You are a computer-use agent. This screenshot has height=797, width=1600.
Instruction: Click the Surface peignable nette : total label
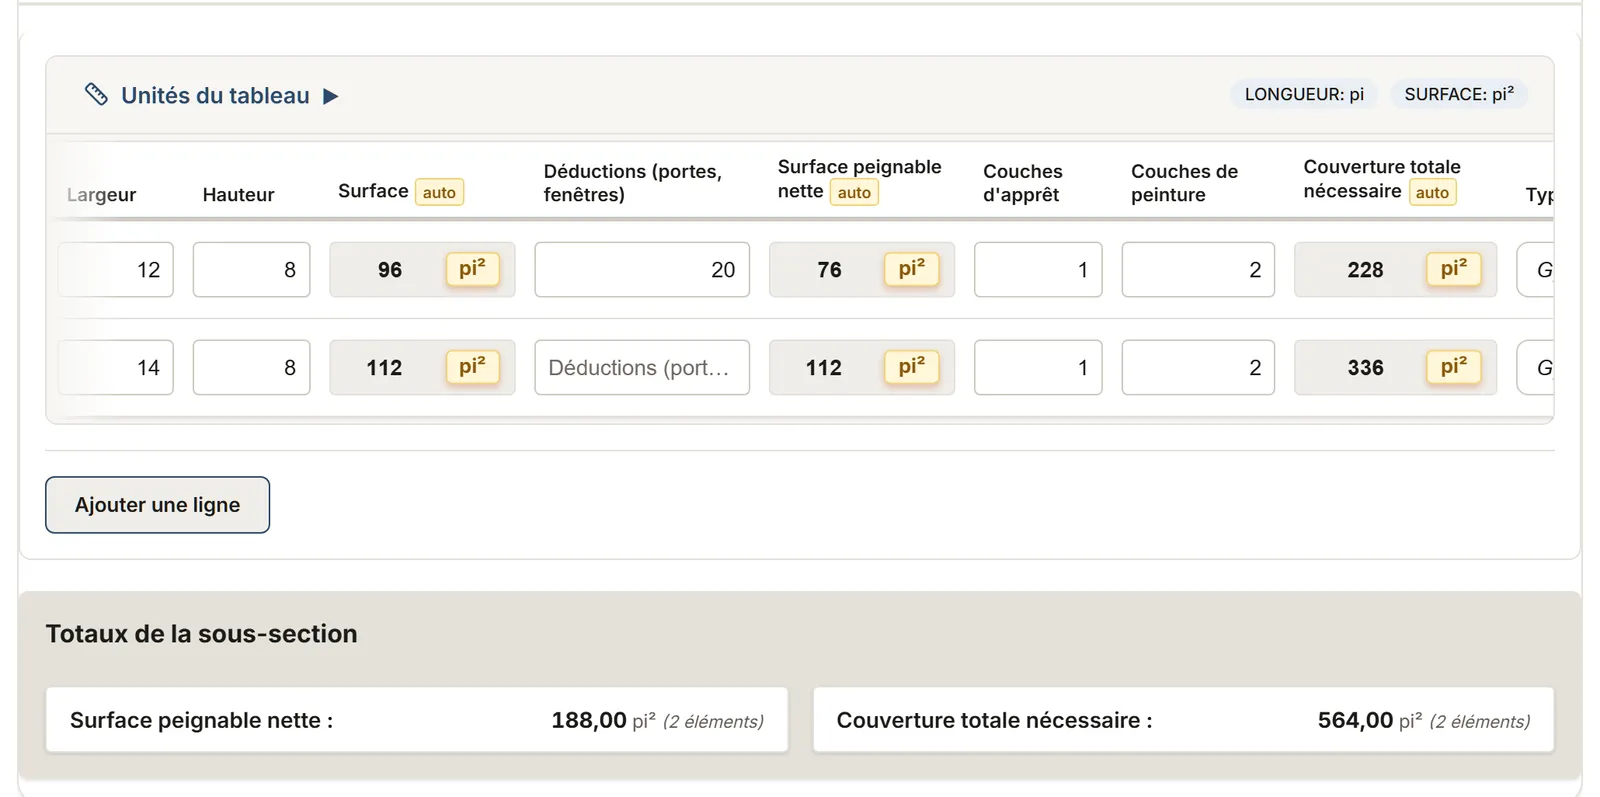[201, 720]
